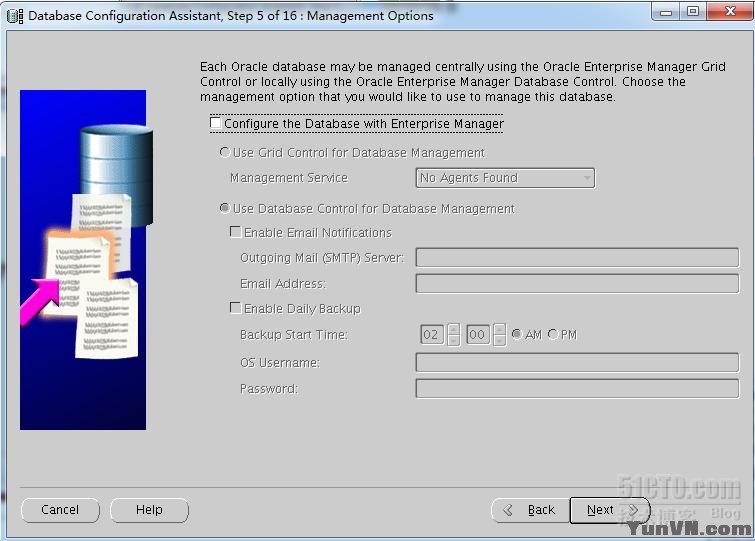Open the Help button

tap(149, 510)
